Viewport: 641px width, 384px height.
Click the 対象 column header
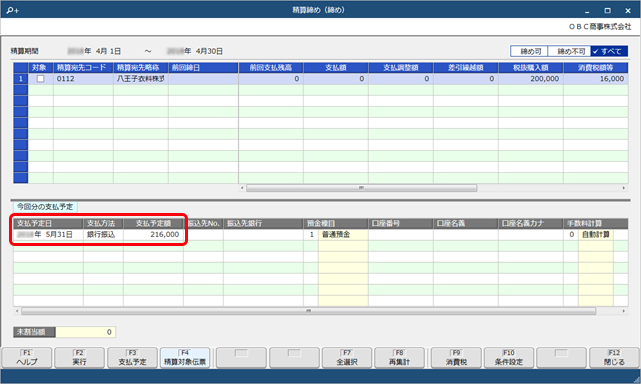click(x=40, y=68)
